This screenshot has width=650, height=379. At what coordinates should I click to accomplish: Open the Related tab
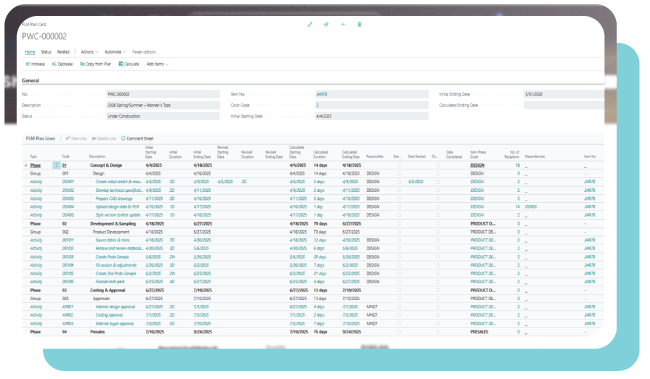(63, 52)
